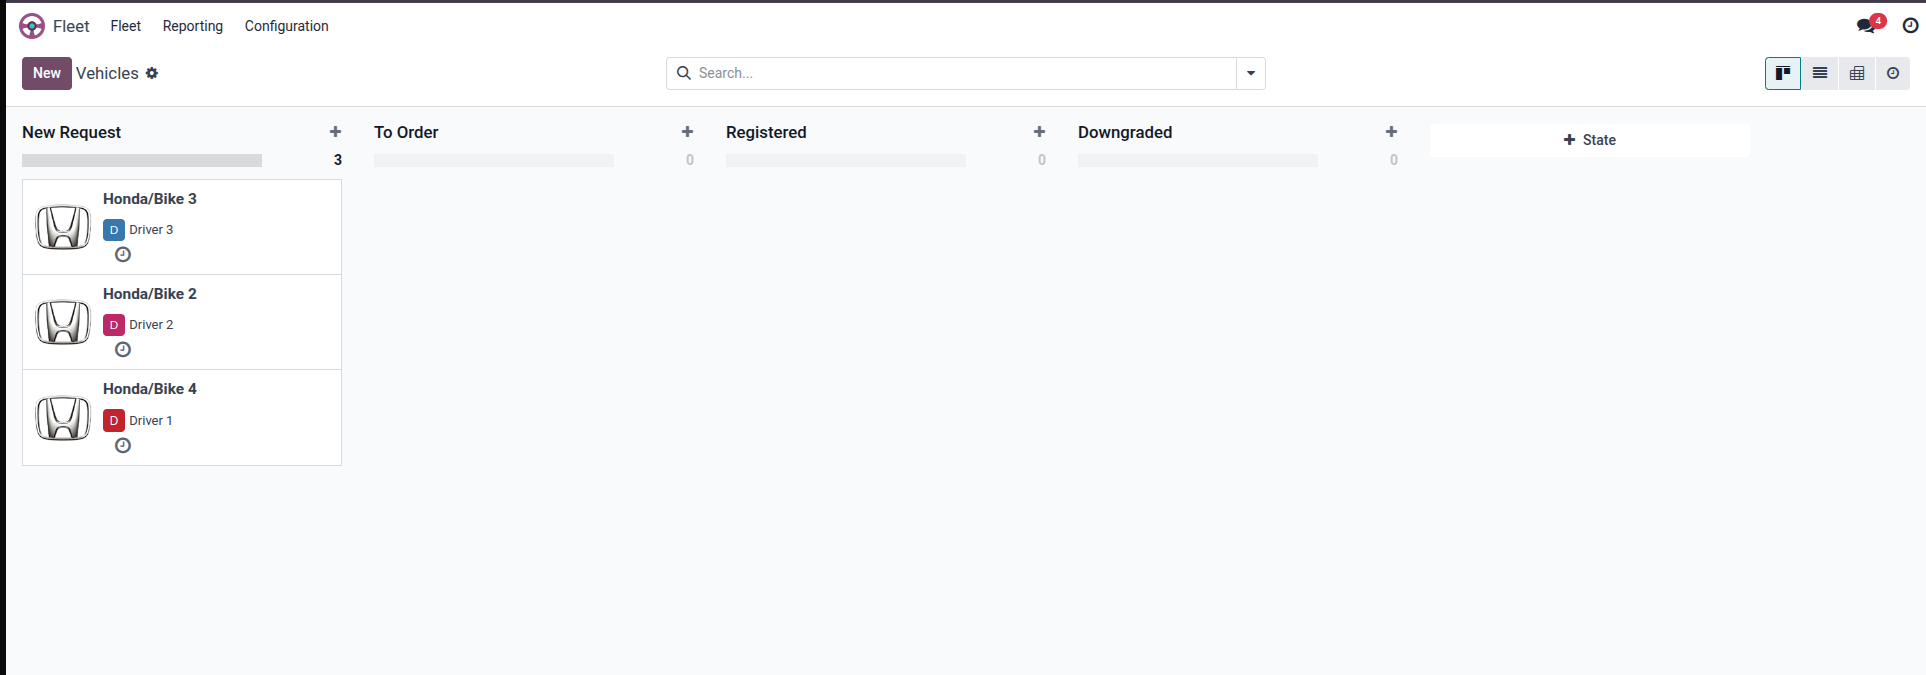This screenshot has height=675, width=1926.
Task: Click activity clock on Honda/Bike 3
Action: pos(123,255)
